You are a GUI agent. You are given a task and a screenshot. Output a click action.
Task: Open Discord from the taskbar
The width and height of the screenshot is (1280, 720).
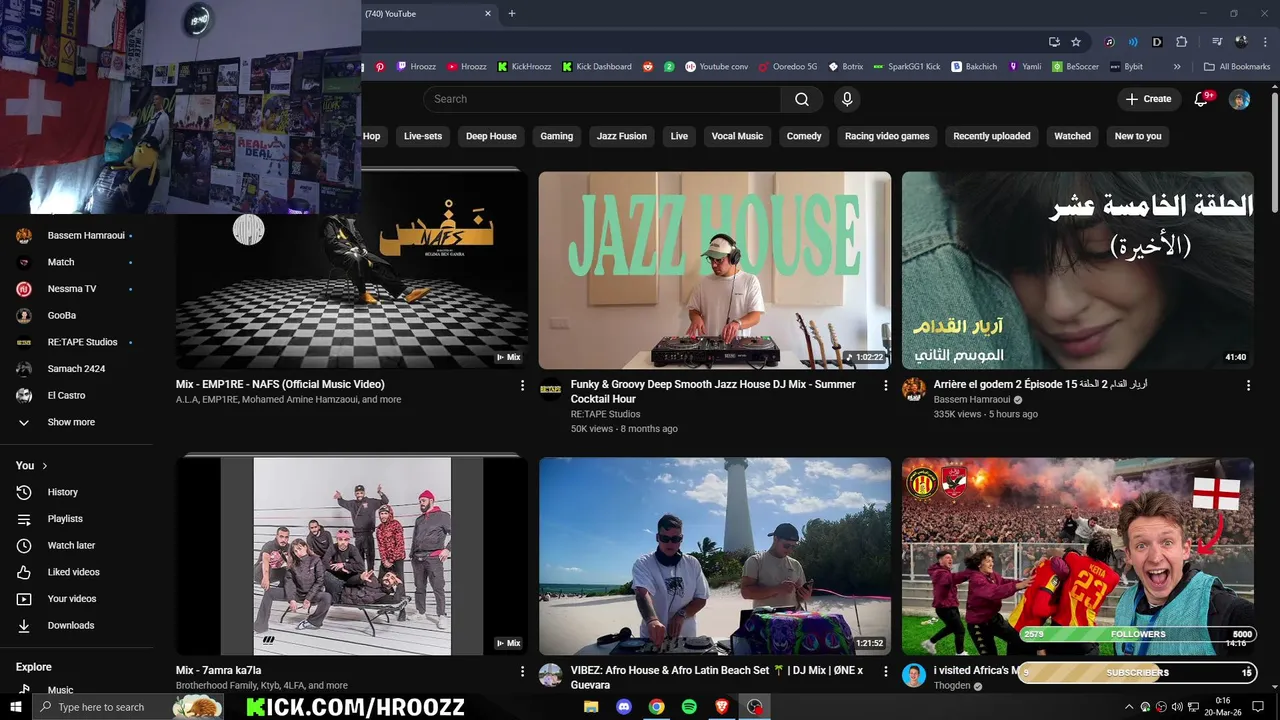coord(624,707)
